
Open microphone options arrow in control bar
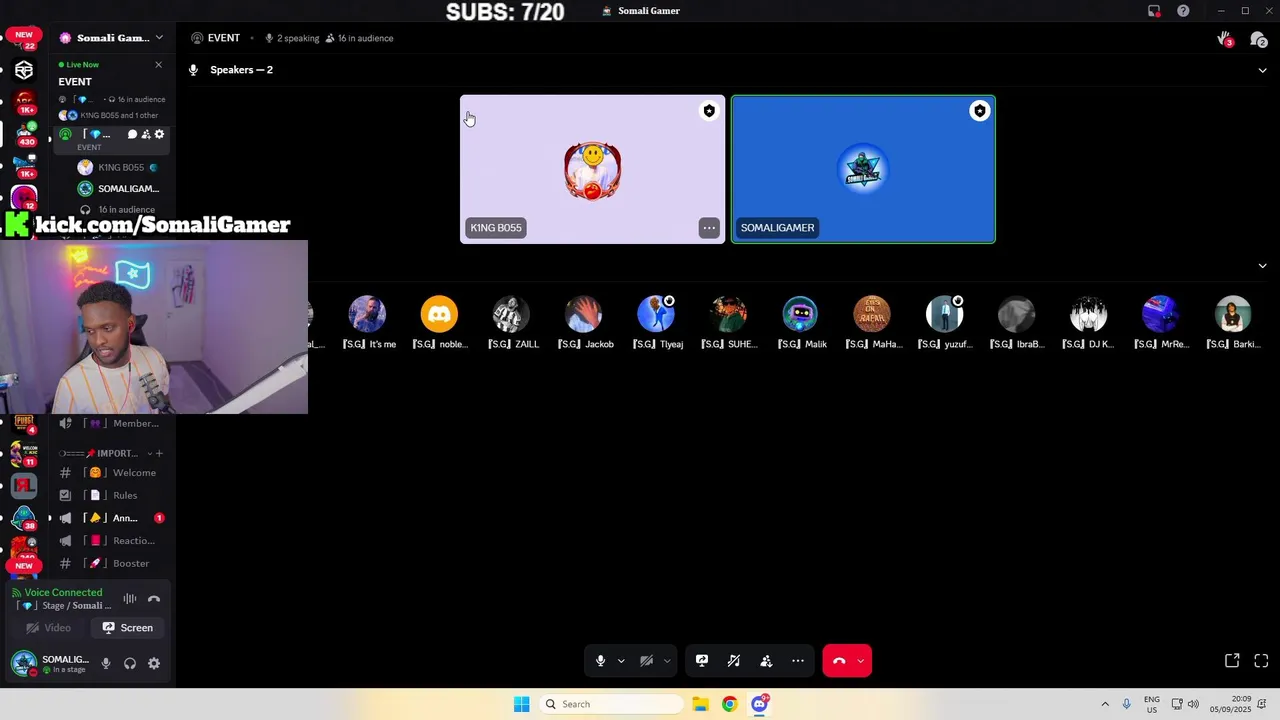(621, 661)
